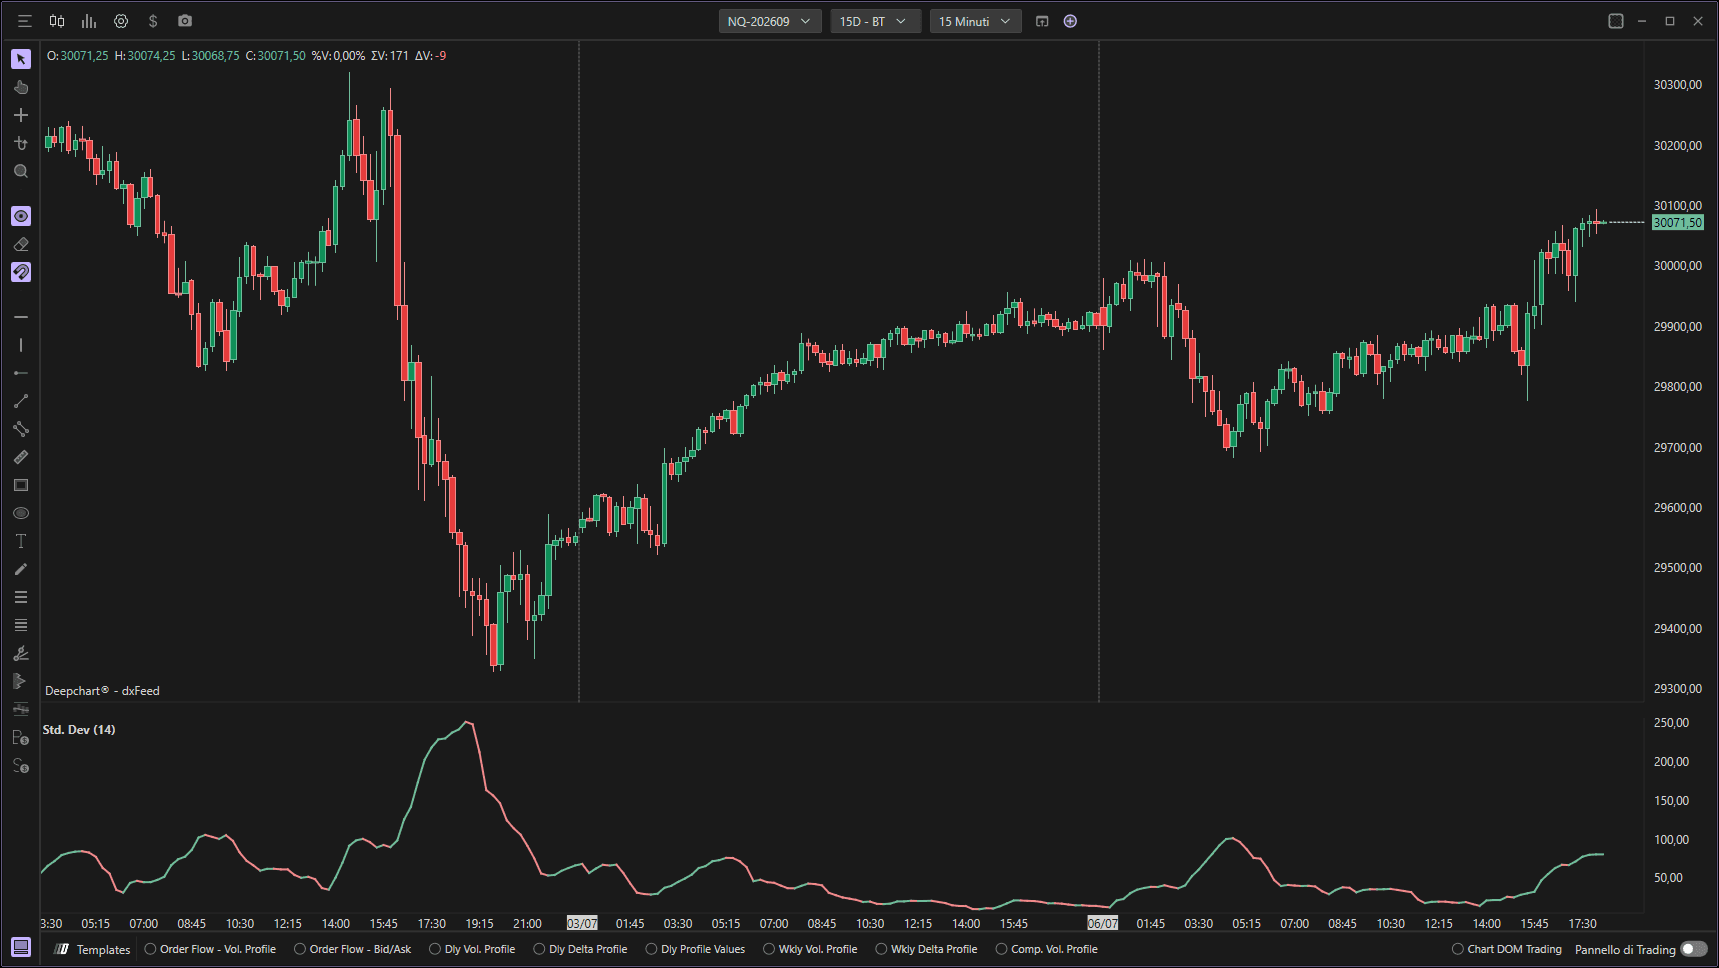Click the 06/07 date marker
This screenshot has height=968, width=1719.
(1103, 923)
